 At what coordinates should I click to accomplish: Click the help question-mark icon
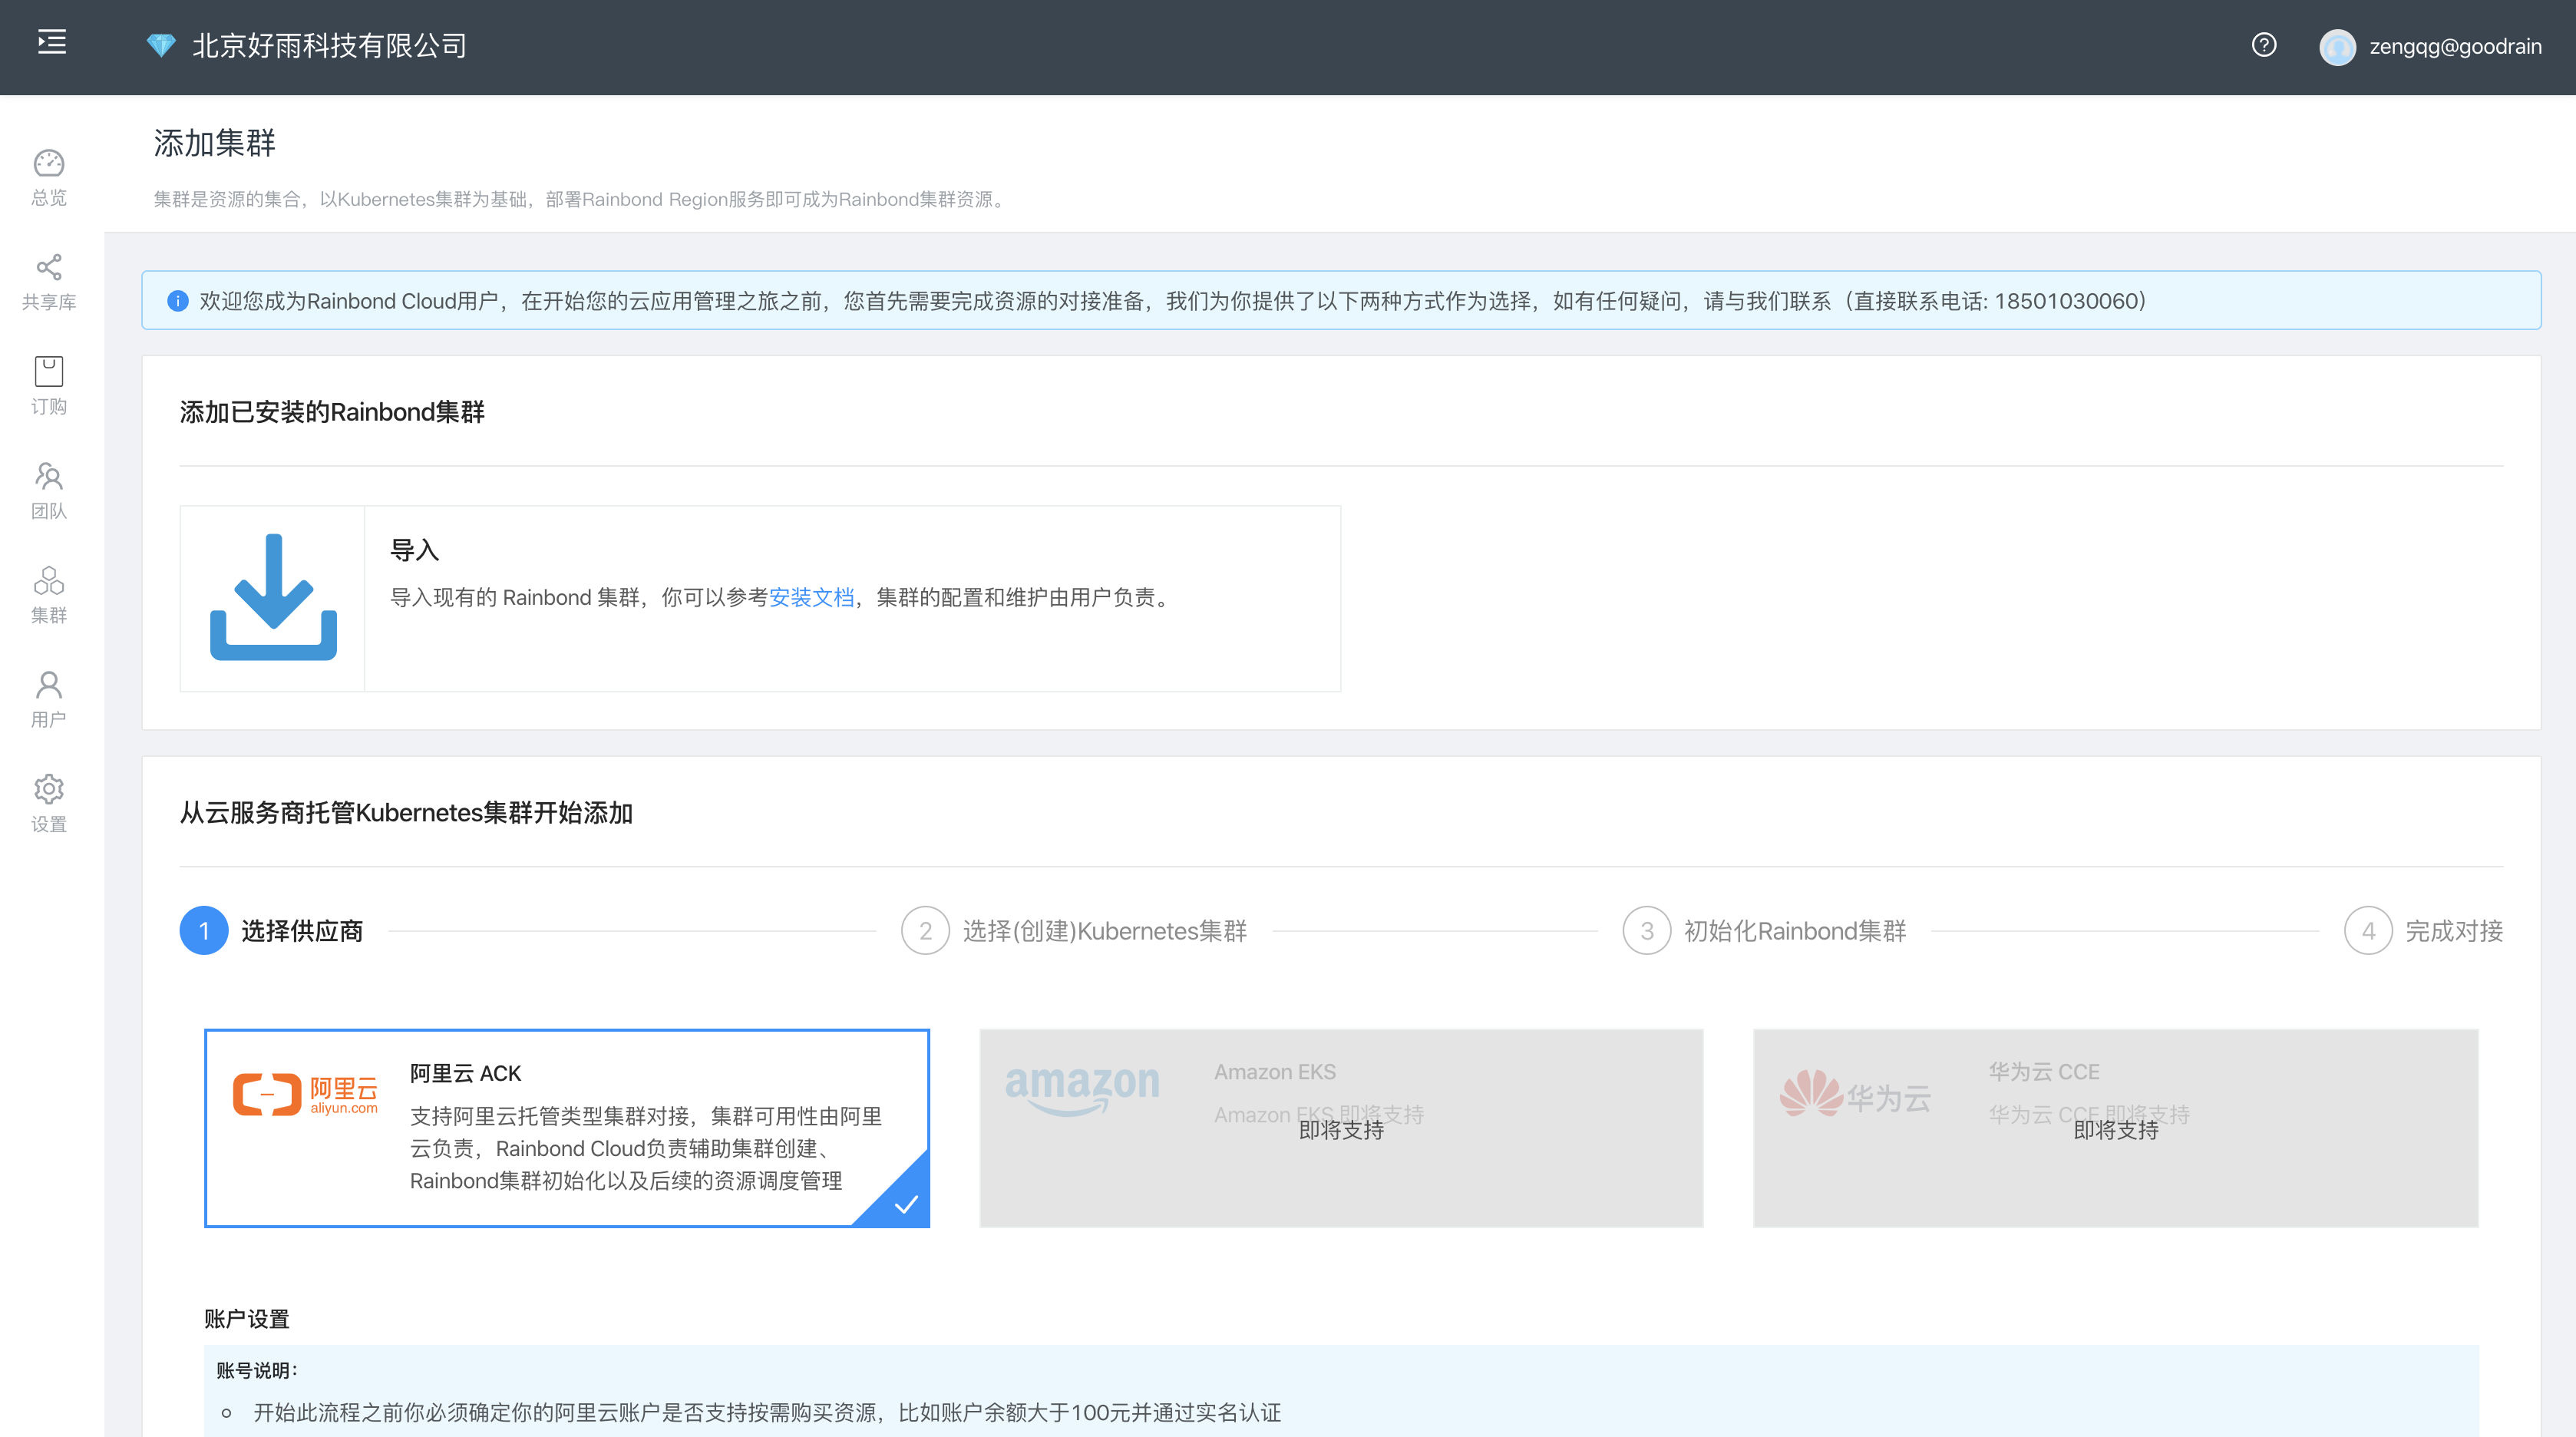tap(2264, 45)
